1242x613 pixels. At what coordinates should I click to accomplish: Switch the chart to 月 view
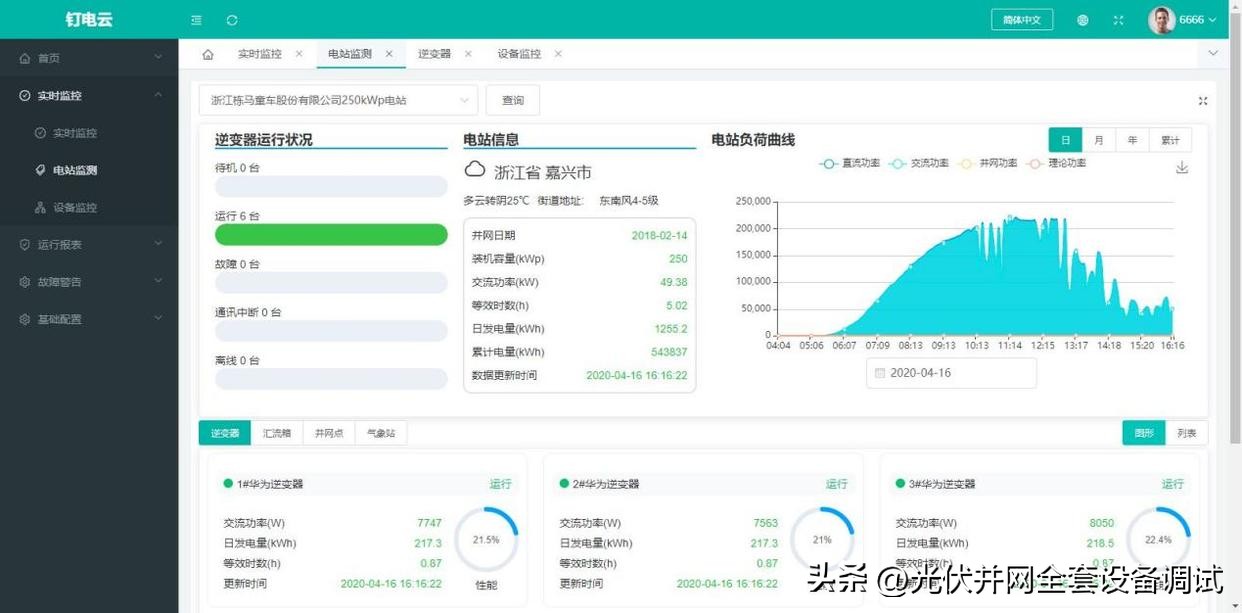(1099, 140)
